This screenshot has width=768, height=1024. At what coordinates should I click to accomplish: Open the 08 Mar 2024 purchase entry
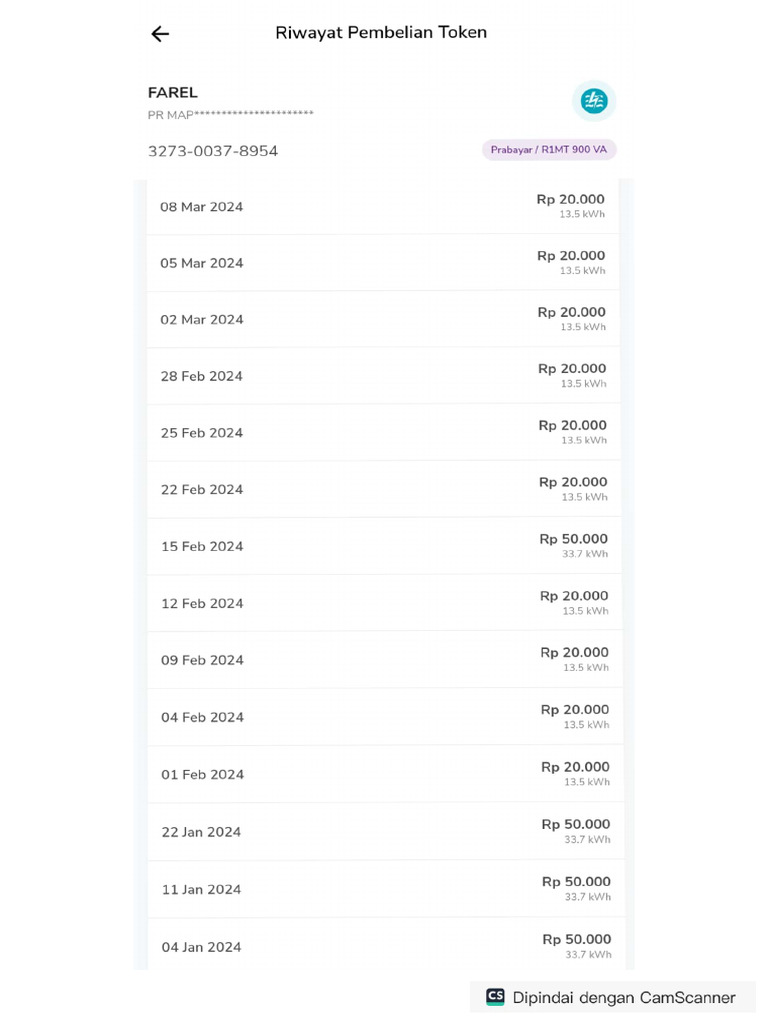(383, 207)
